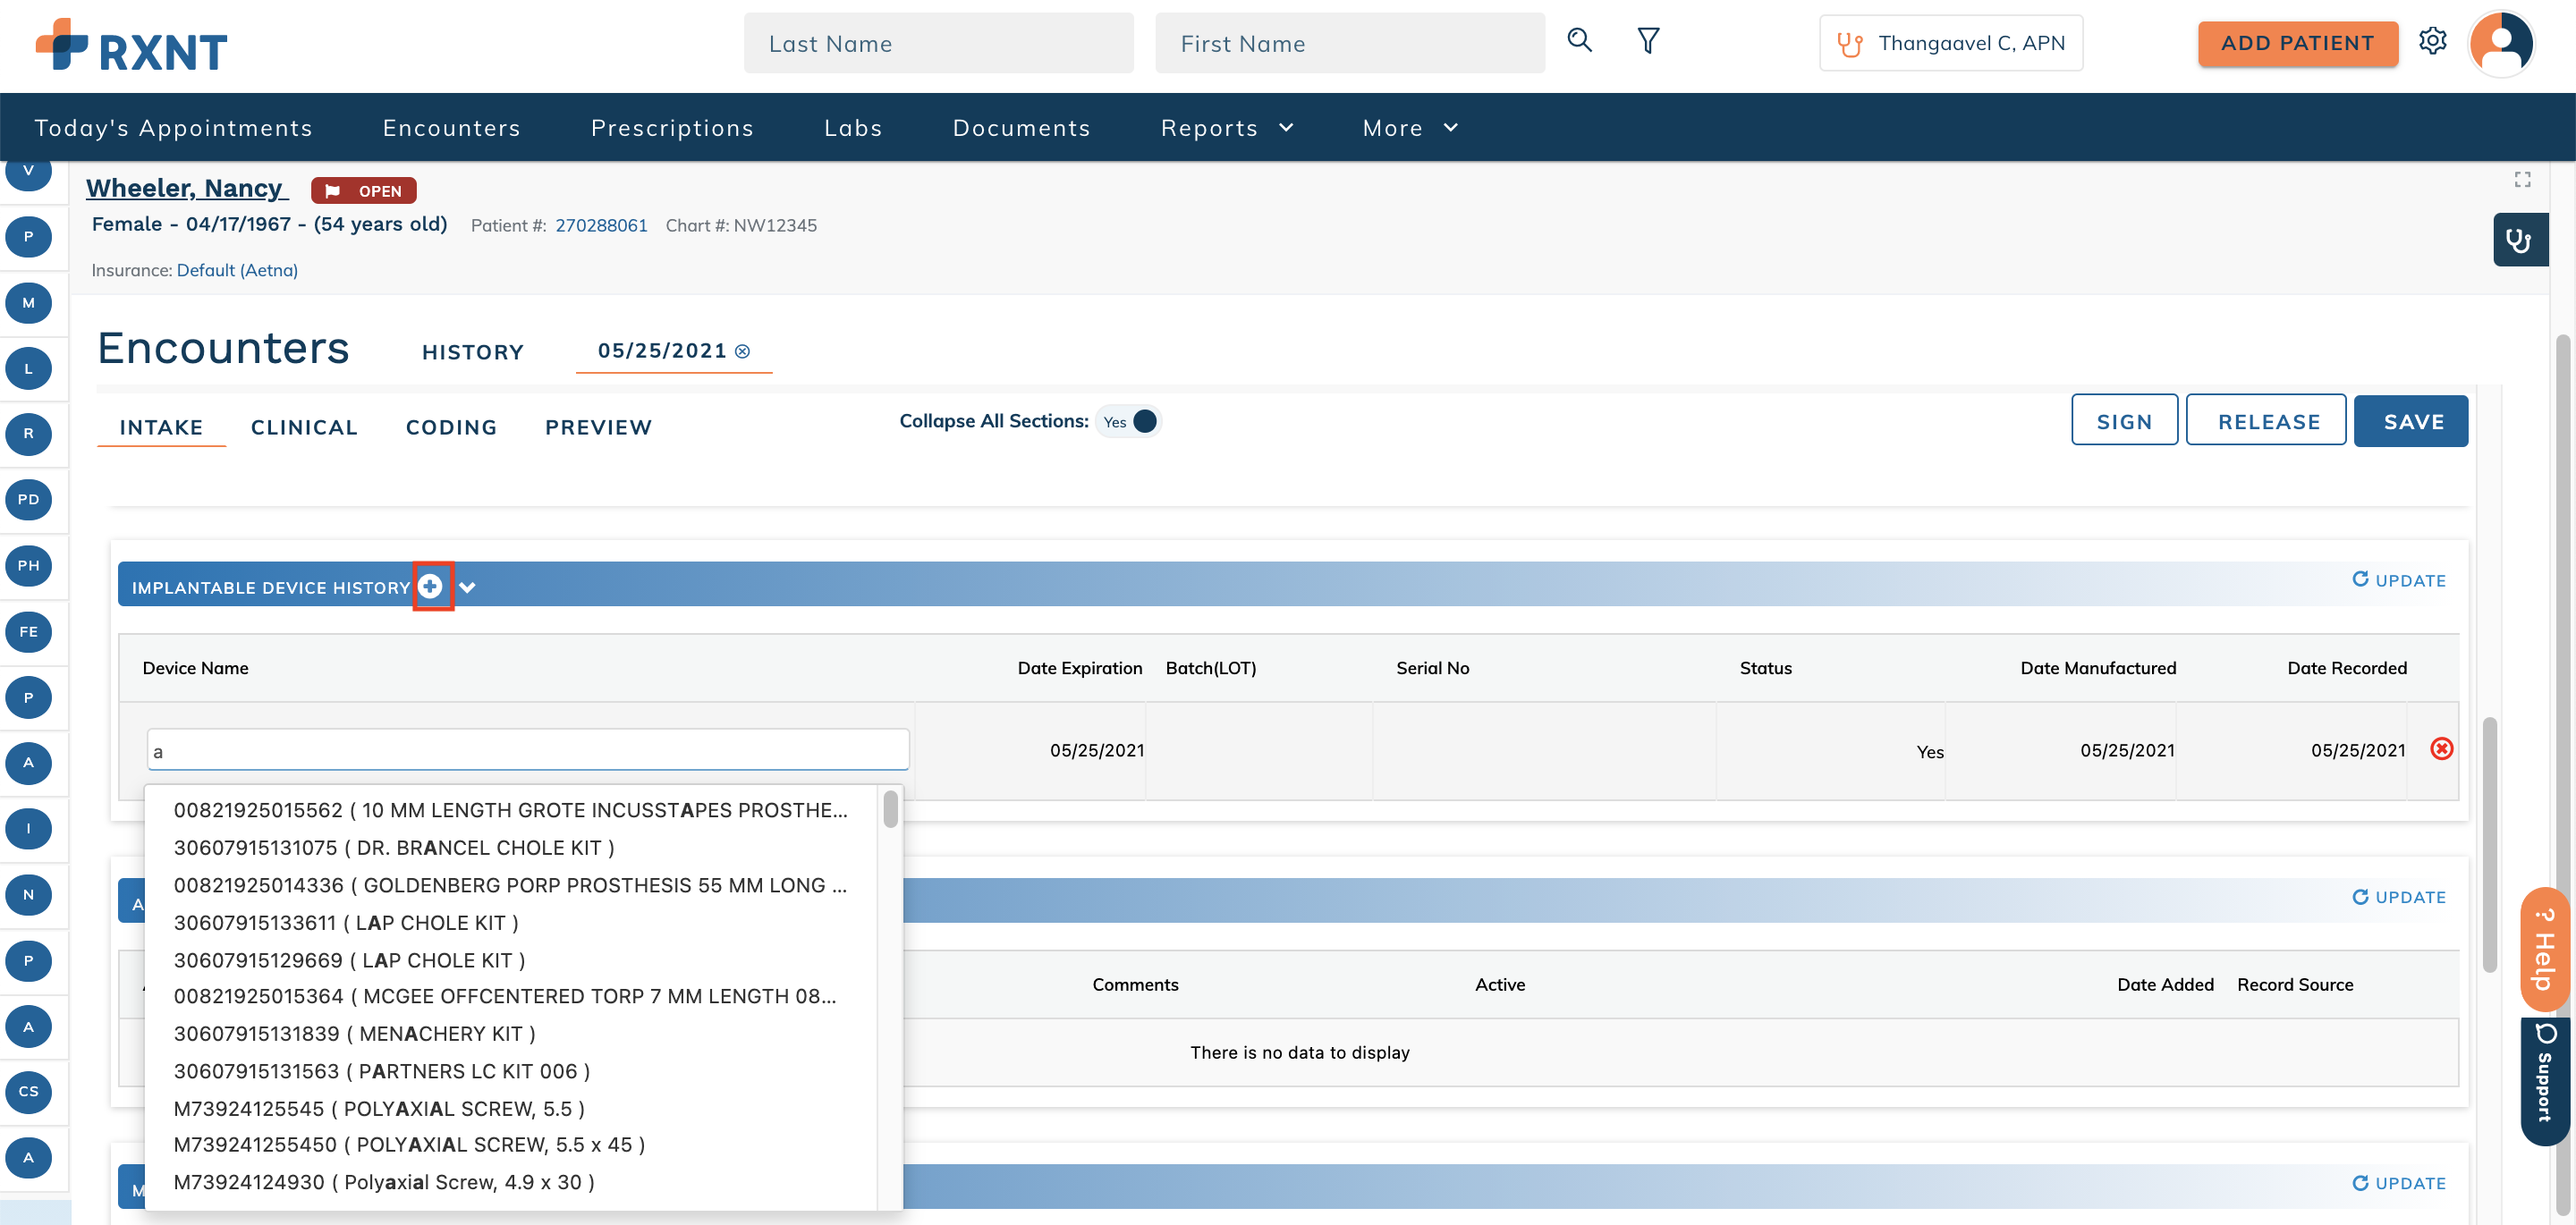Click the RXNT logo
2576x1225 pixels.
pos(131,46)
